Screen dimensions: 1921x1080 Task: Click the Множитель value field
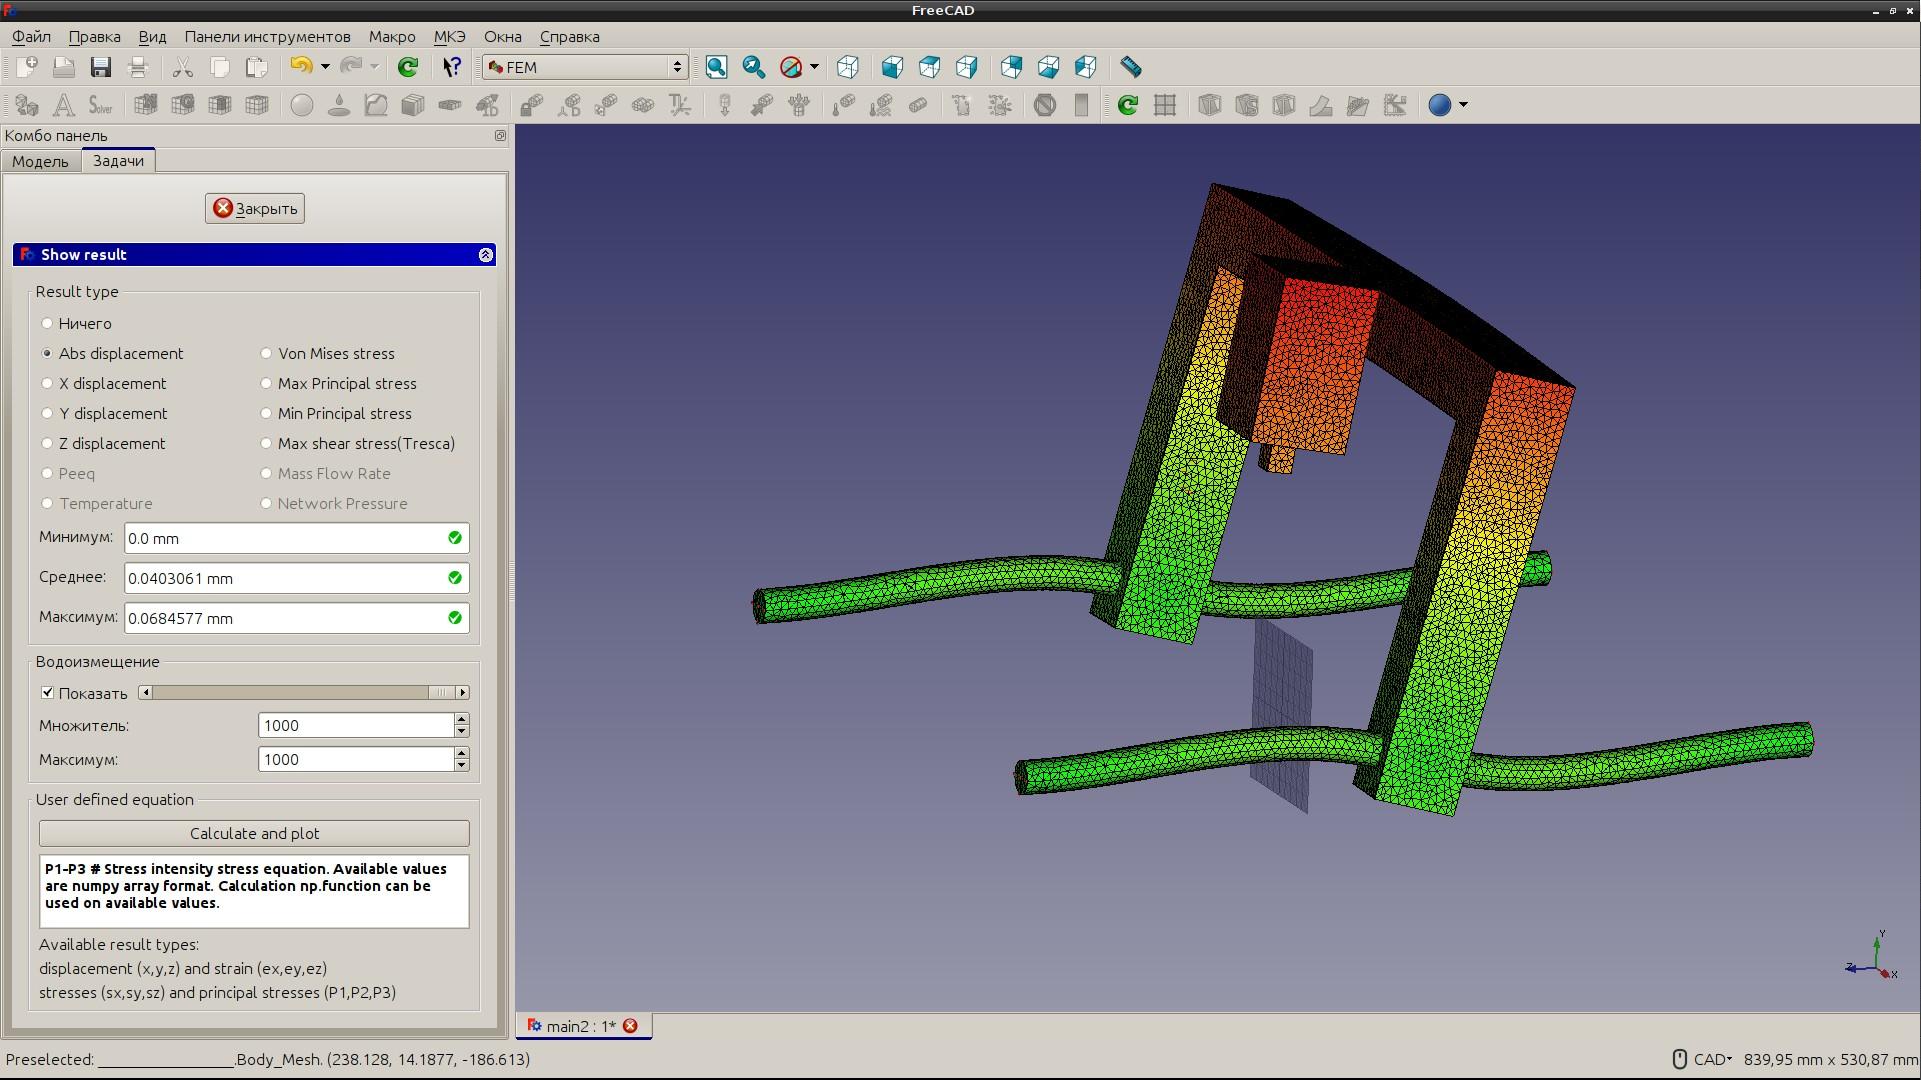(x=355, y=726)
